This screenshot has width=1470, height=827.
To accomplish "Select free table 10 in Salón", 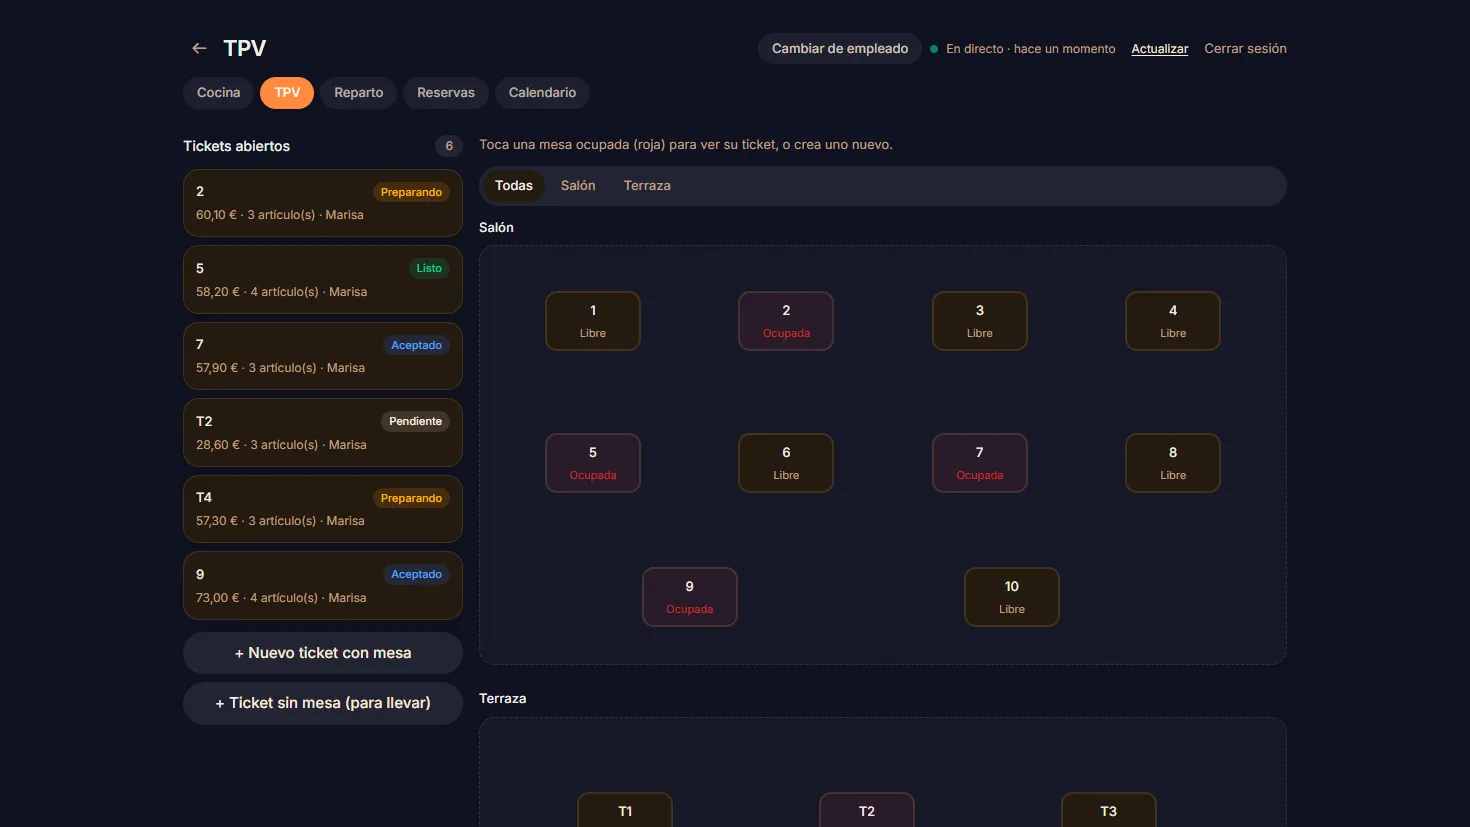I will (x=1012, y=597).
